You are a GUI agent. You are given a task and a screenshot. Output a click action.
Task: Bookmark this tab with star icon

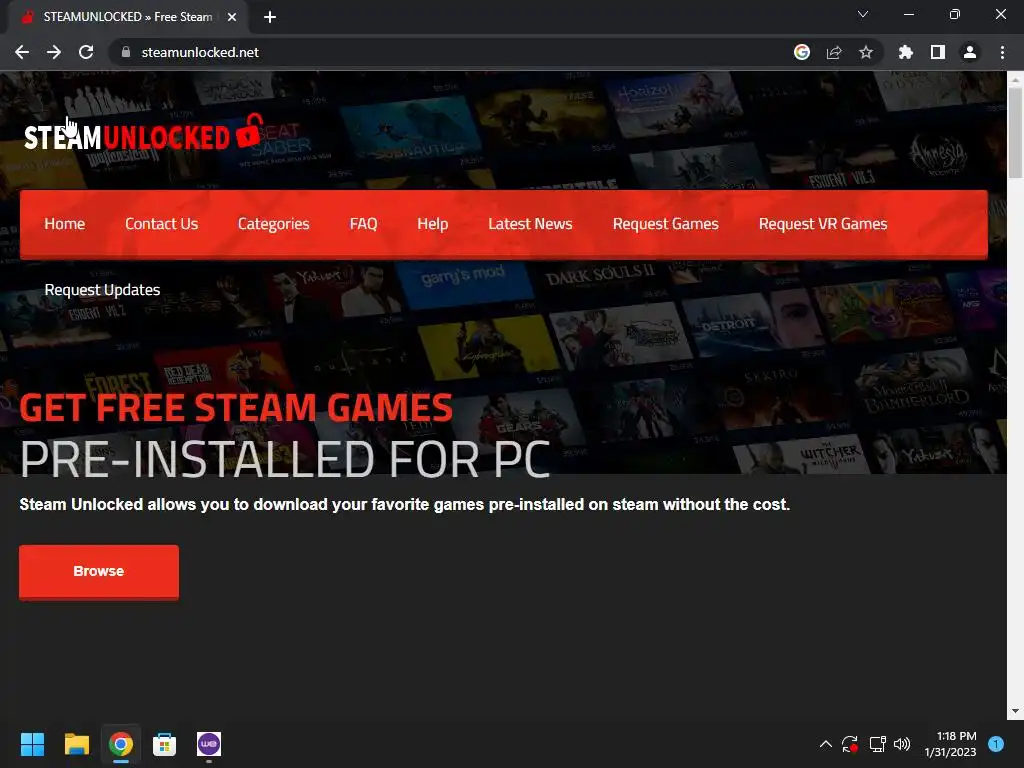click(x=866, y=52)
